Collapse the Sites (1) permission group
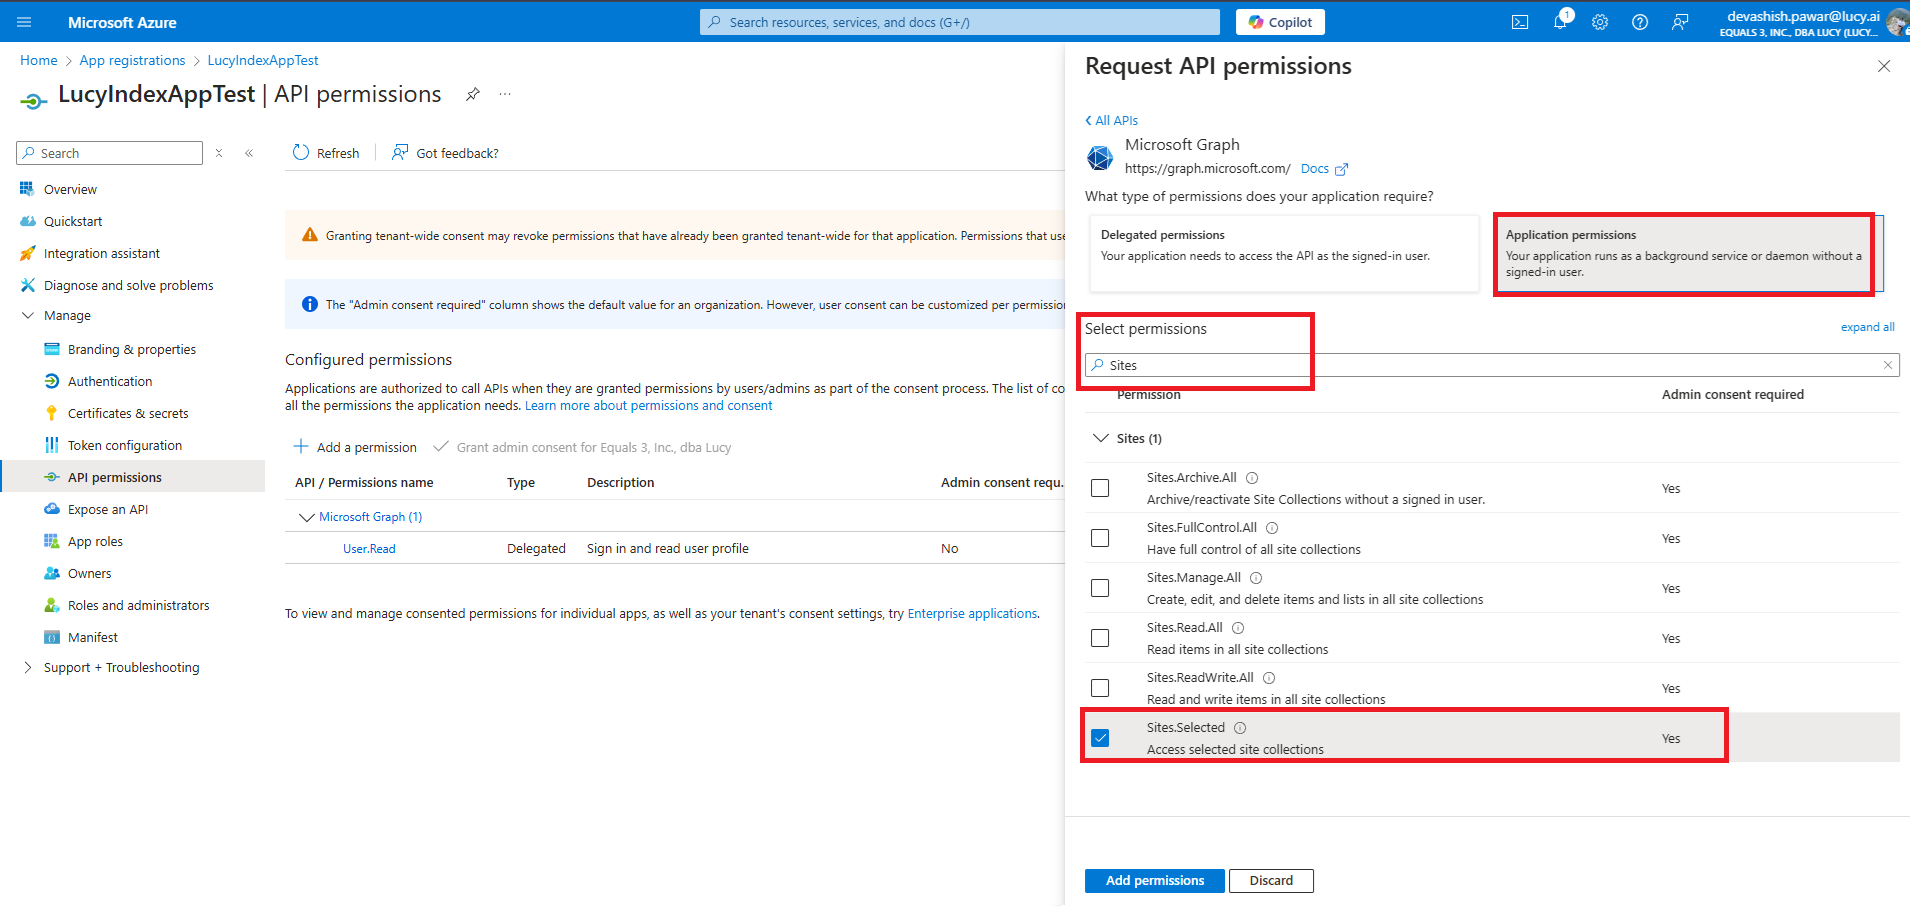This screenshot has width=1910, height=906. 1101,438
